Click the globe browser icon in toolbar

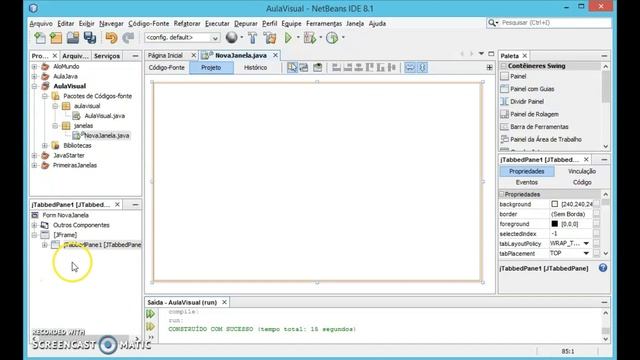(x=231, y=38)
